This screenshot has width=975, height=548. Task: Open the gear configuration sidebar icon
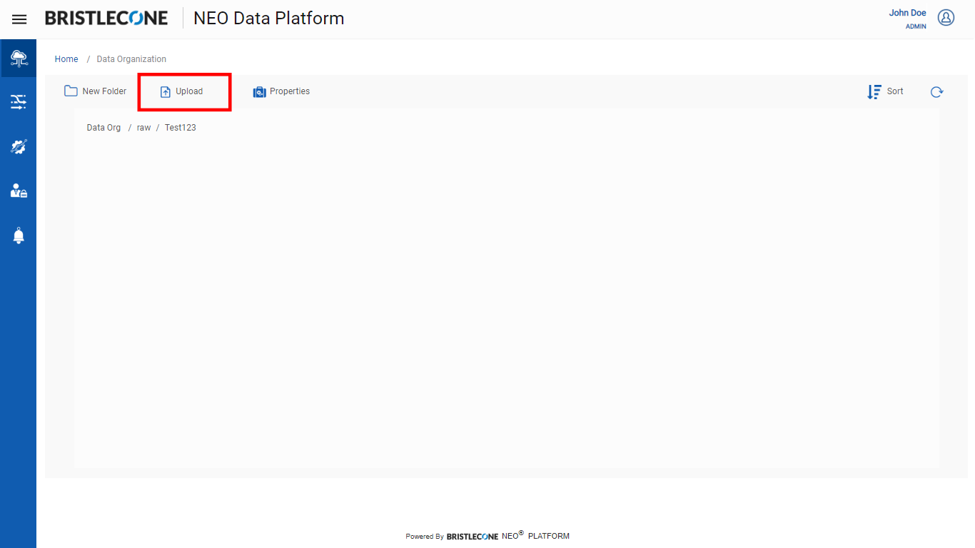tap(18, 147)
